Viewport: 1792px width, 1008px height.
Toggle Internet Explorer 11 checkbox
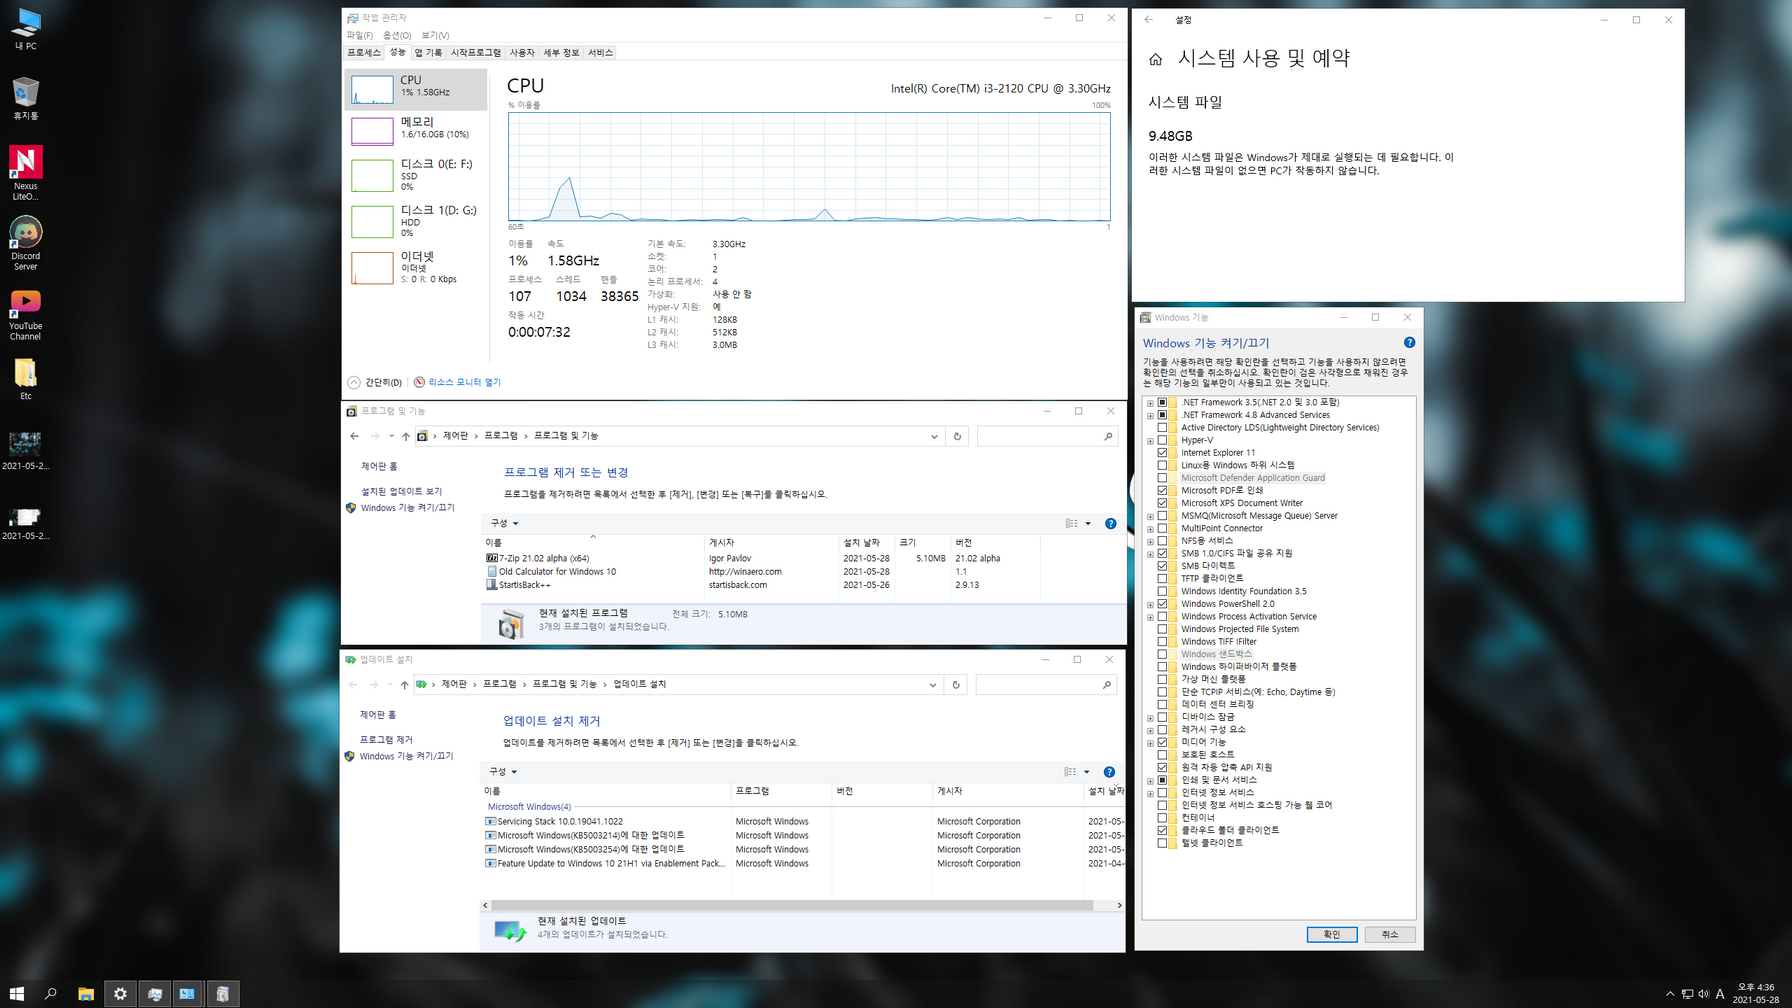pyautogui.click(x=1162, y=453)
